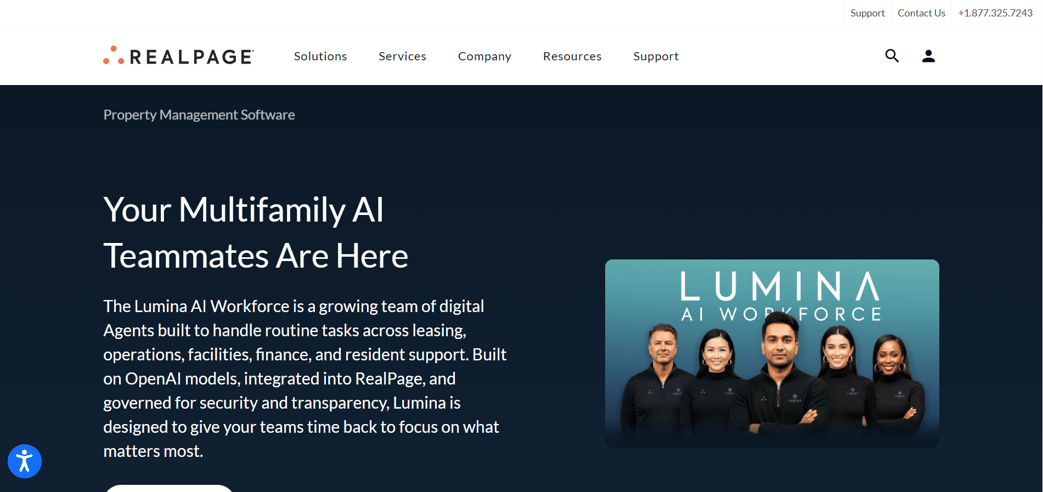Click the LUMINA title inside the banner
1043x492 pixels.
(x=780, y=286)
